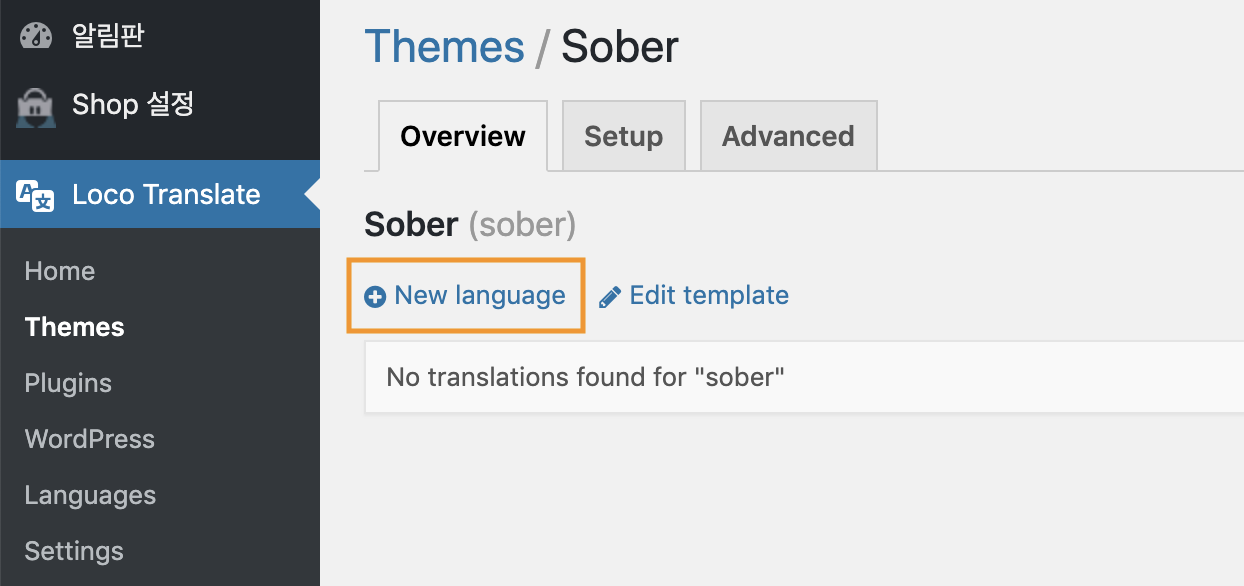Screen dimensions: 1244x586
Task: Click the Edit template link text
Action: coord(709,295)
